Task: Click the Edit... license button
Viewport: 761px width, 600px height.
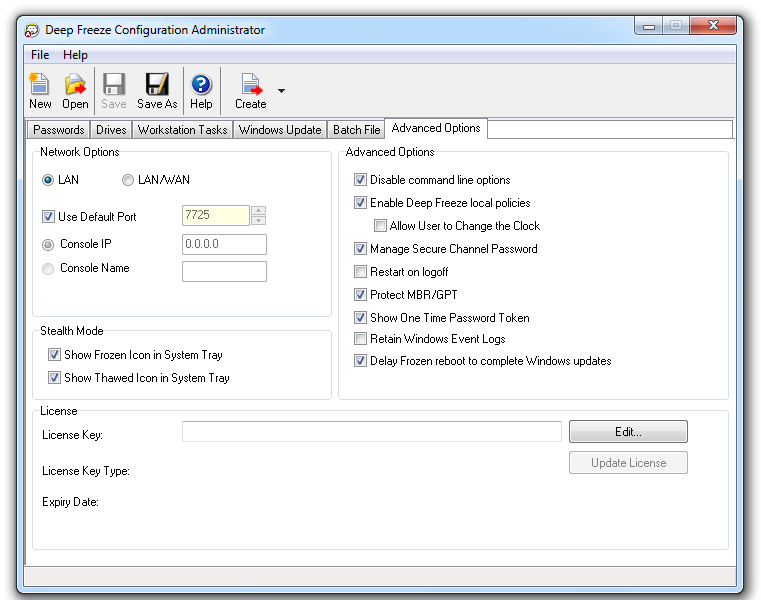Action: click(628, 432)
